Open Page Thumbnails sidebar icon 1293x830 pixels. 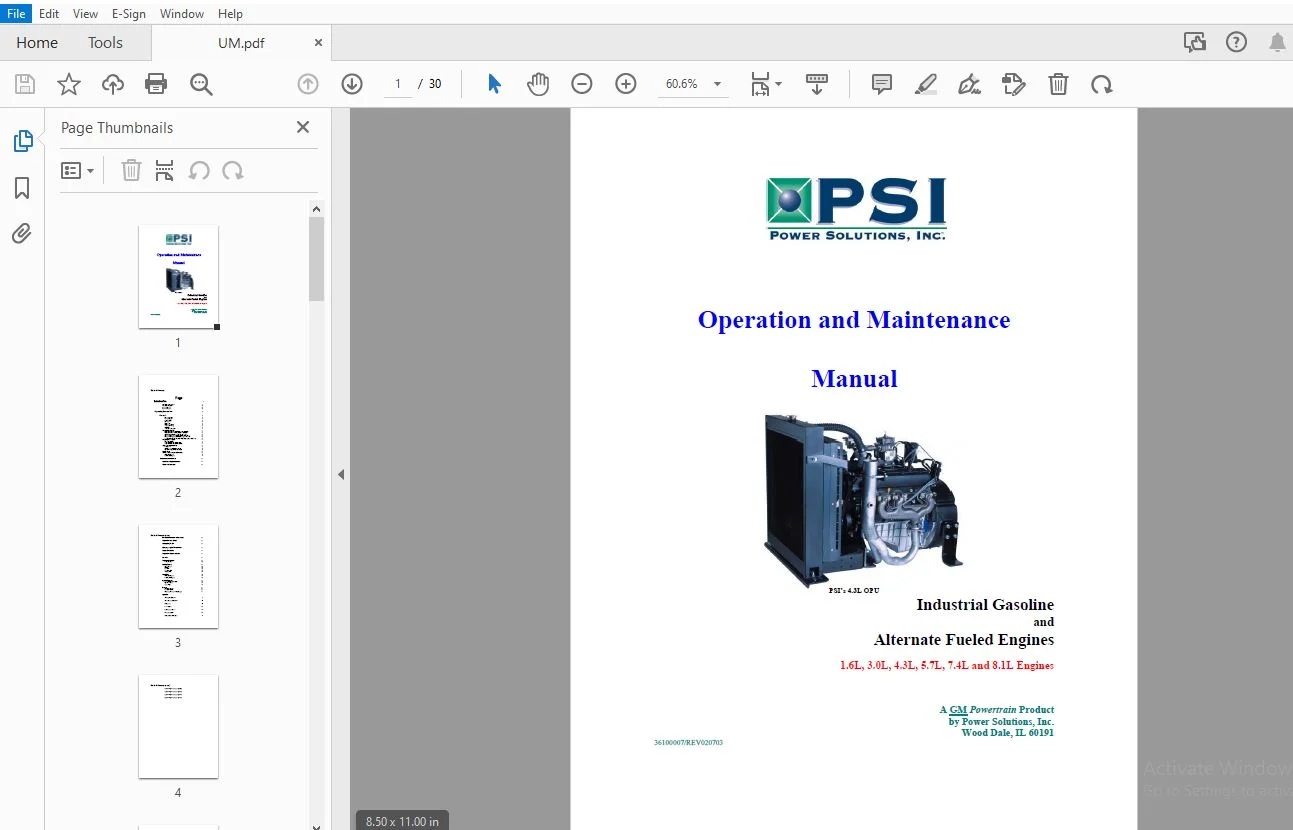point(23,141)
